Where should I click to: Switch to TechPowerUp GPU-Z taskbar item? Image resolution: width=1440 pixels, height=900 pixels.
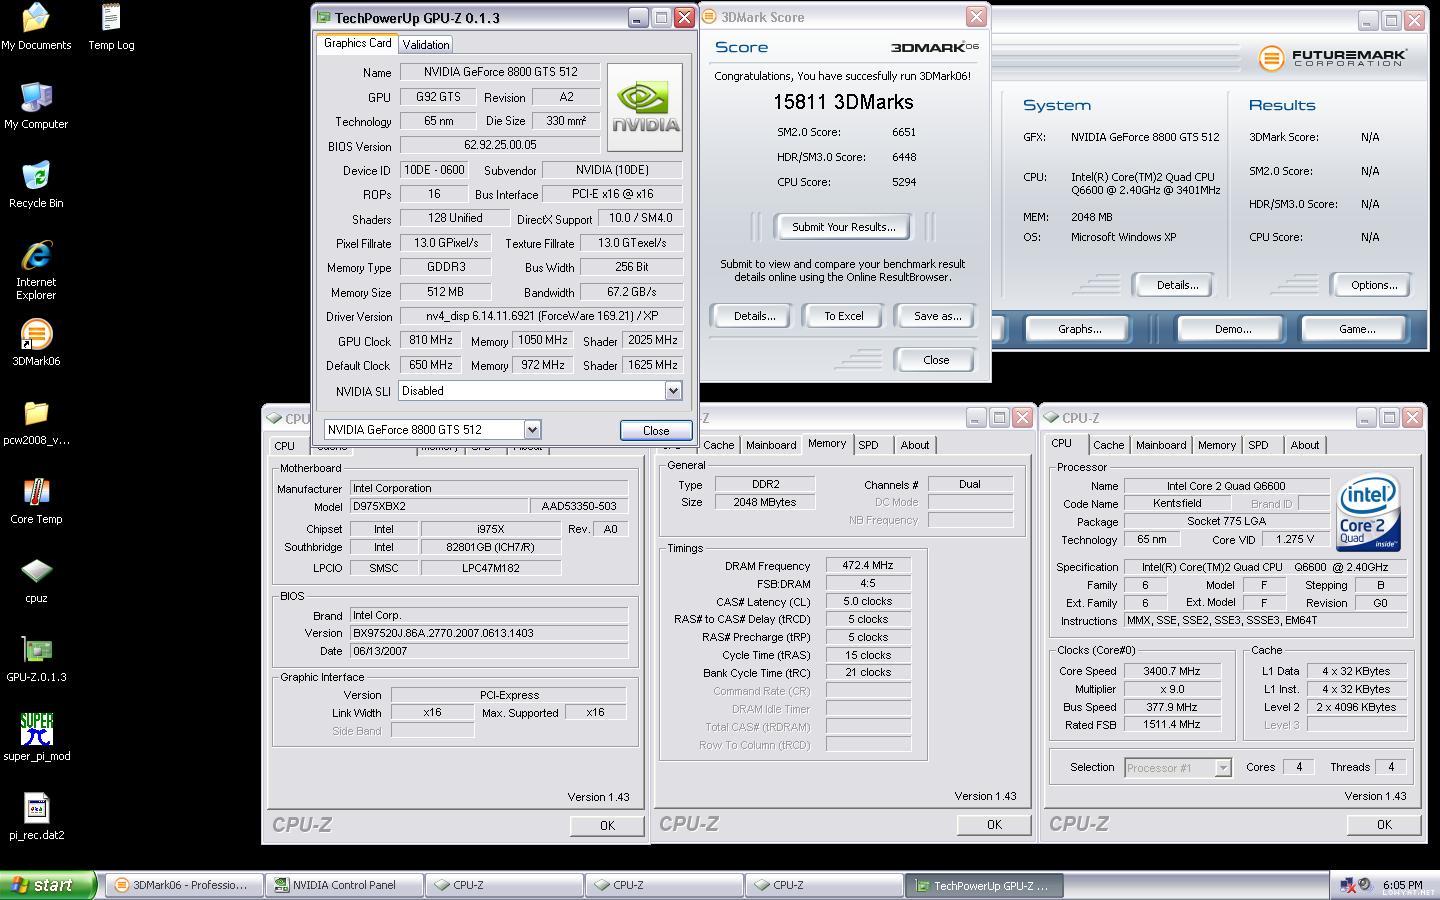(x=984, y=885)
